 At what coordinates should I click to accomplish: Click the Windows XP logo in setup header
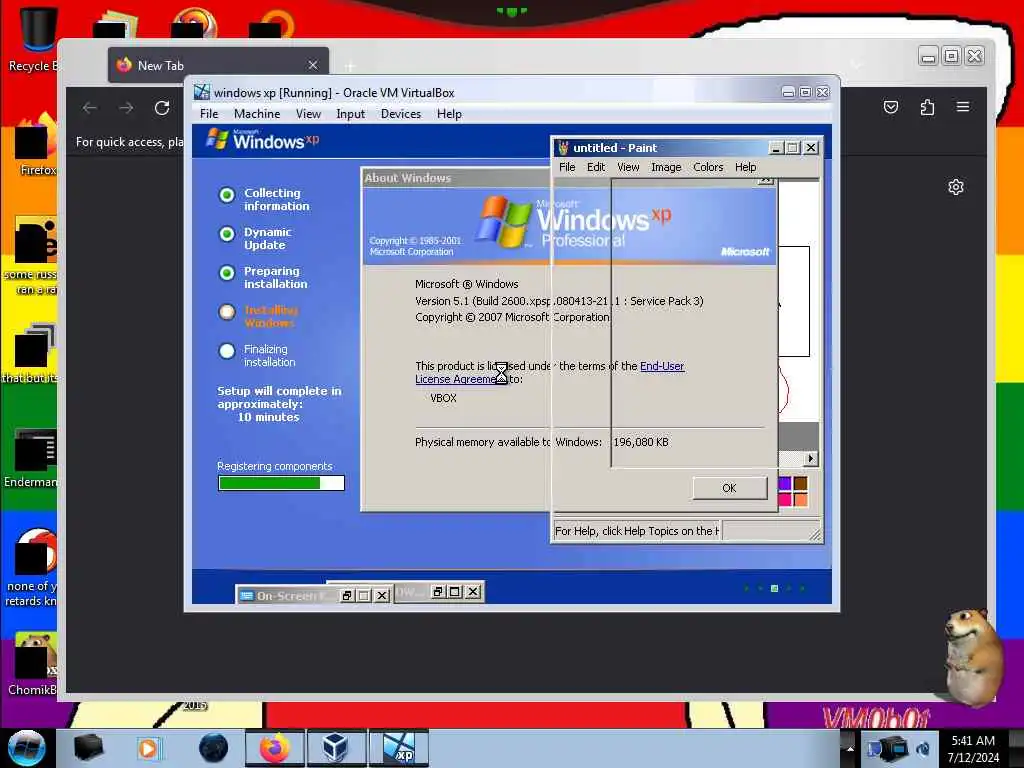click(263, 139)
